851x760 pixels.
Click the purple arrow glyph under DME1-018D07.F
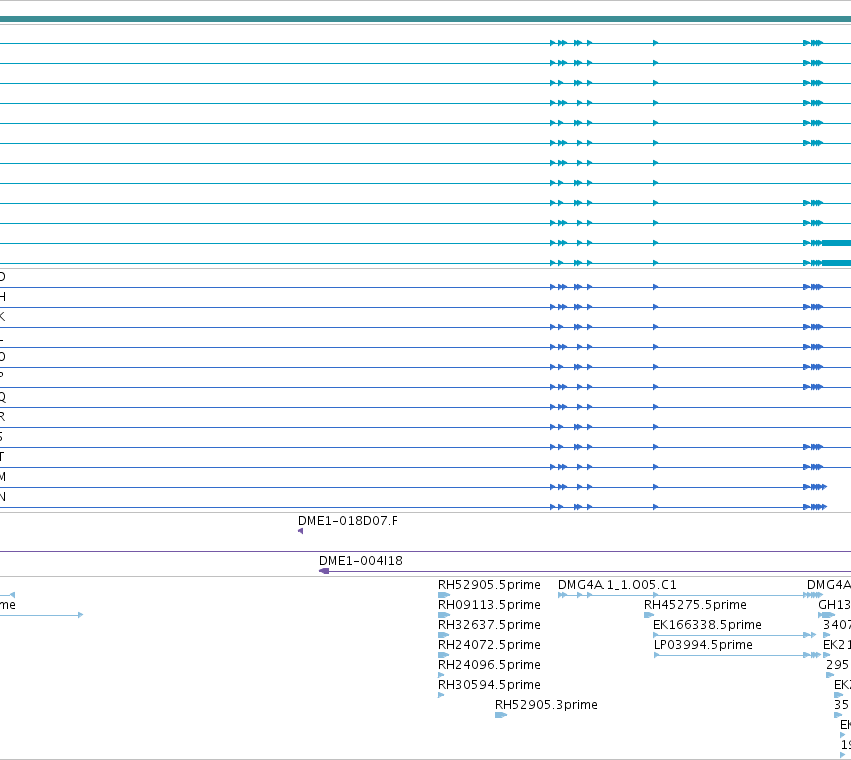(301, 531)
